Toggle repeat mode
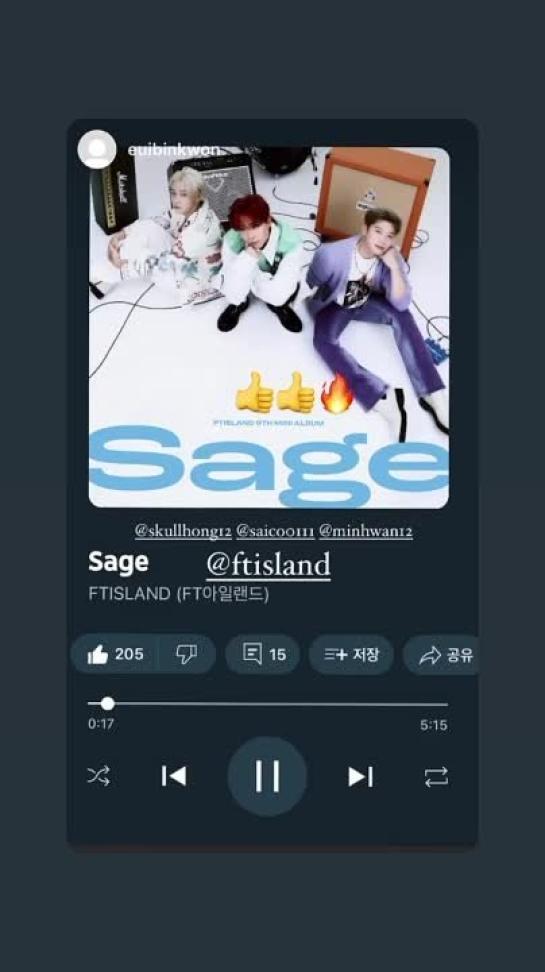 coord(436,777)
